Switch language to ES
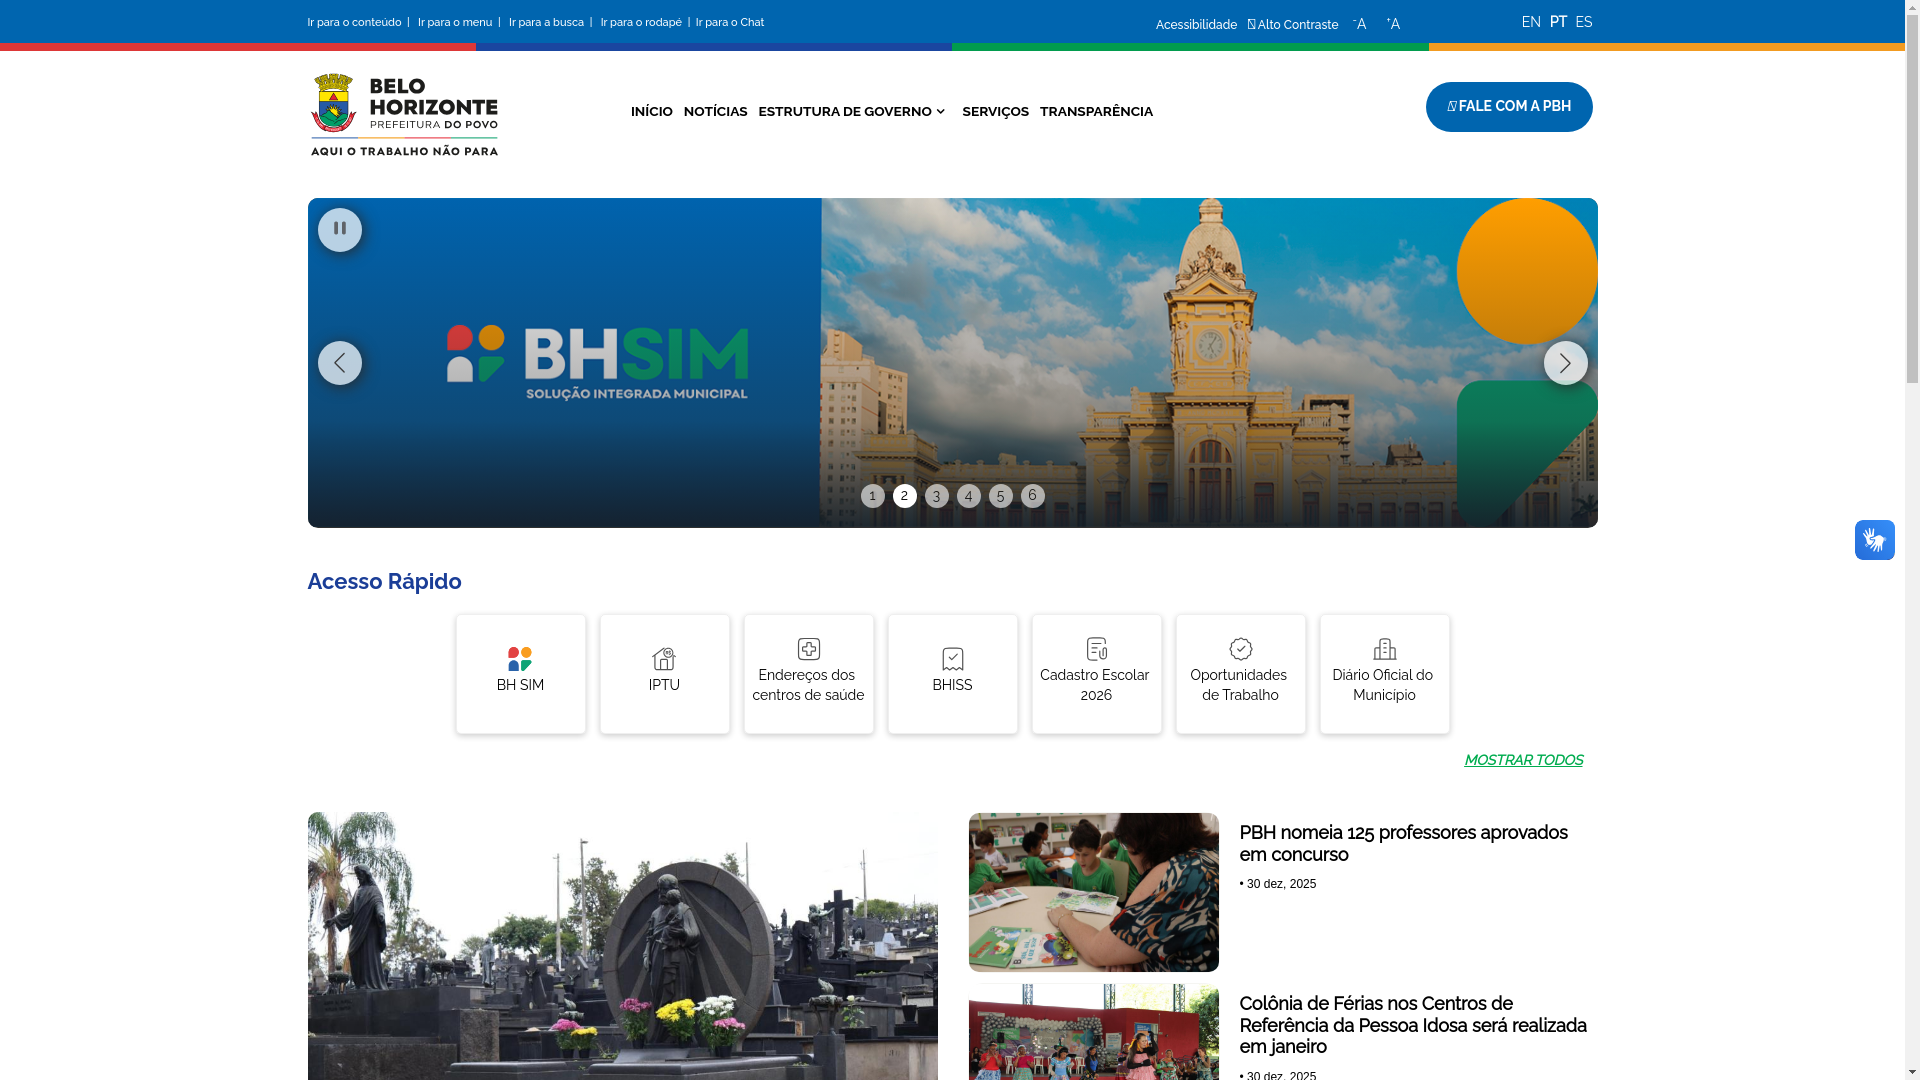 click(1584, 22)
